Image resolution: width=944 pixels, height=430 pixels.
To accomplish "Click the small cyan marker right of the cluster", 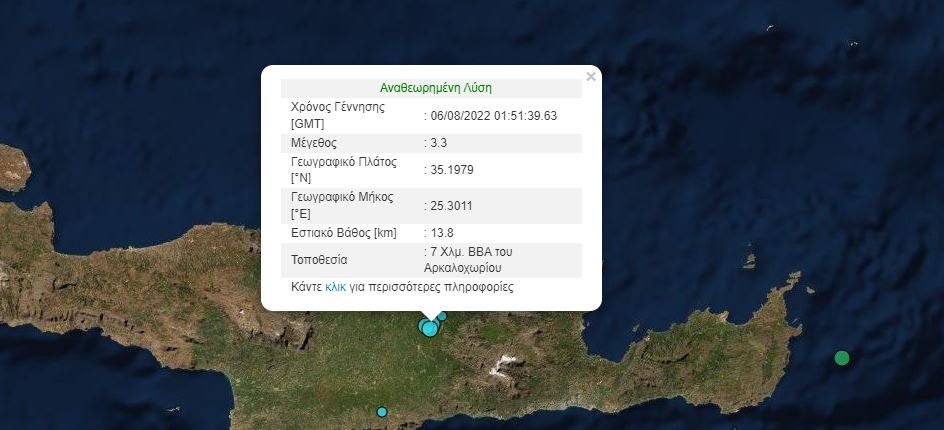I will tap(442, 316).
